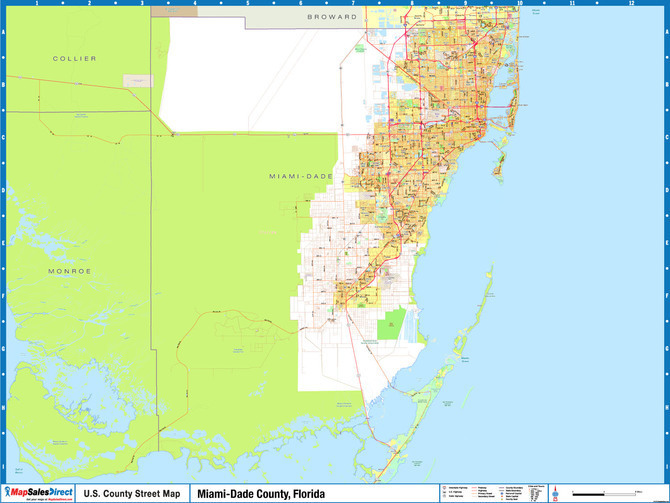Click grid row letter A on left border

tap(3, 32)
